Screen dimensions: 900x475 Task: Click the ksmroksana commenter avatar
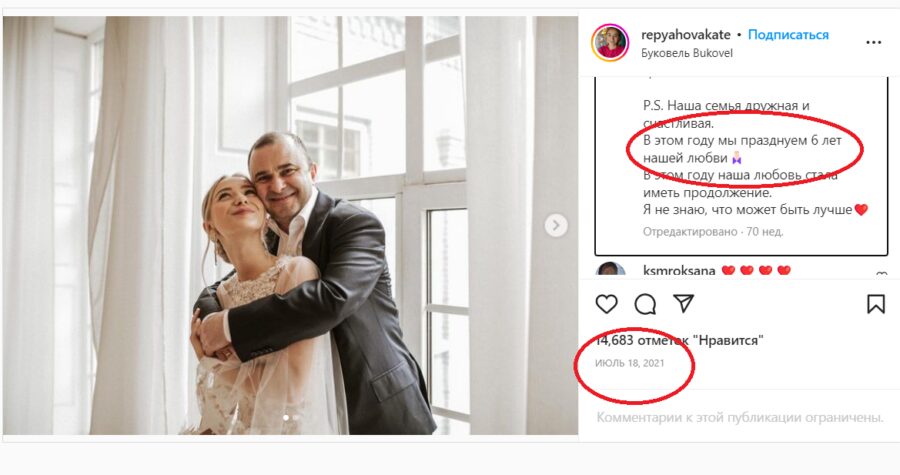click(x=610, y=271)
